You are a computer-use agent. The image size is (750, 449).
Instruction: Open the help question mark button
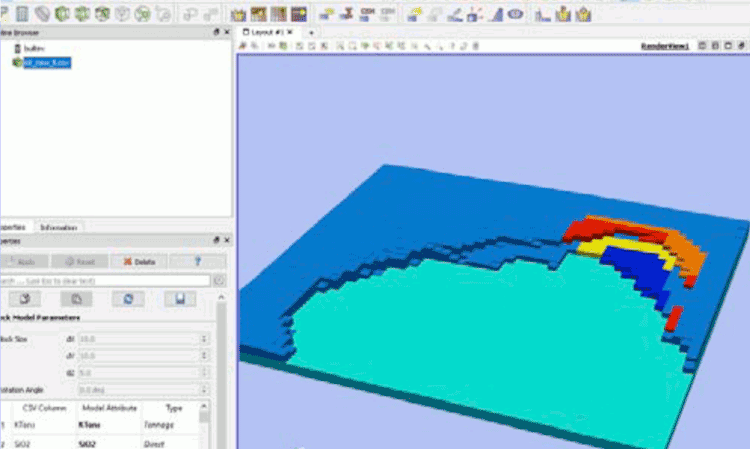click(x=197, y=261)
